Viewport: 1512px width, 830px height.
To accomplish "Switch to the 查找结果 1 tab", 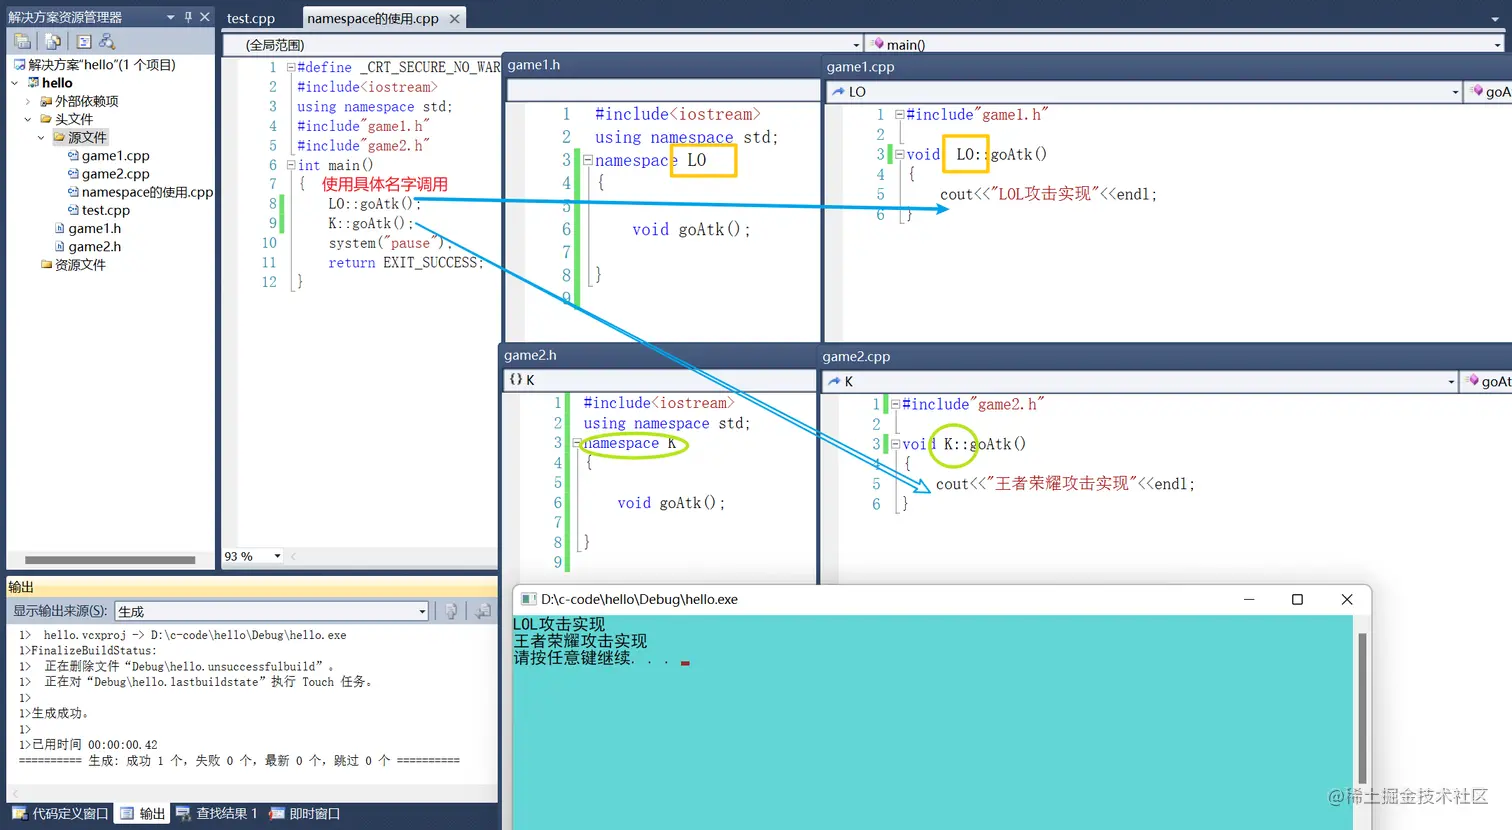I will pyautogui.click(x=216, y=814).
